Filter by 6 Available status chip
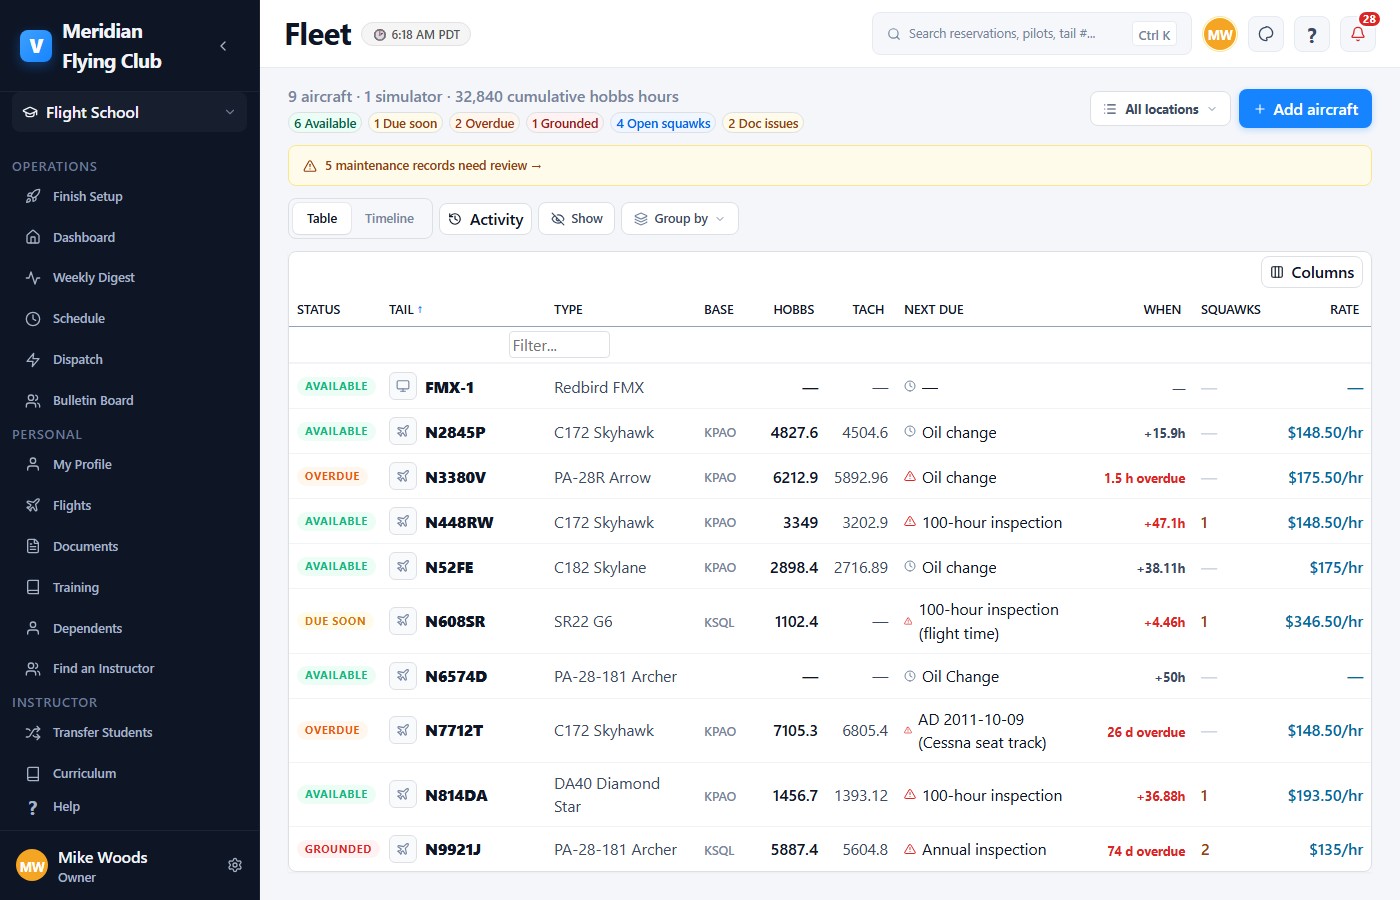Screen dimensions: 1400x900 [x=325, y=124]
